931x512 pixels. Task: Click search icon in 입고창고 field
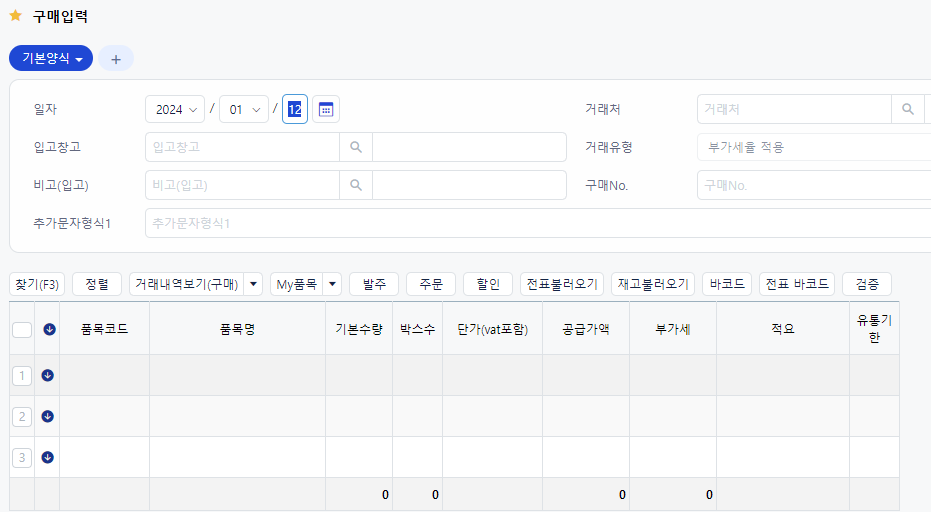point(356,147)
